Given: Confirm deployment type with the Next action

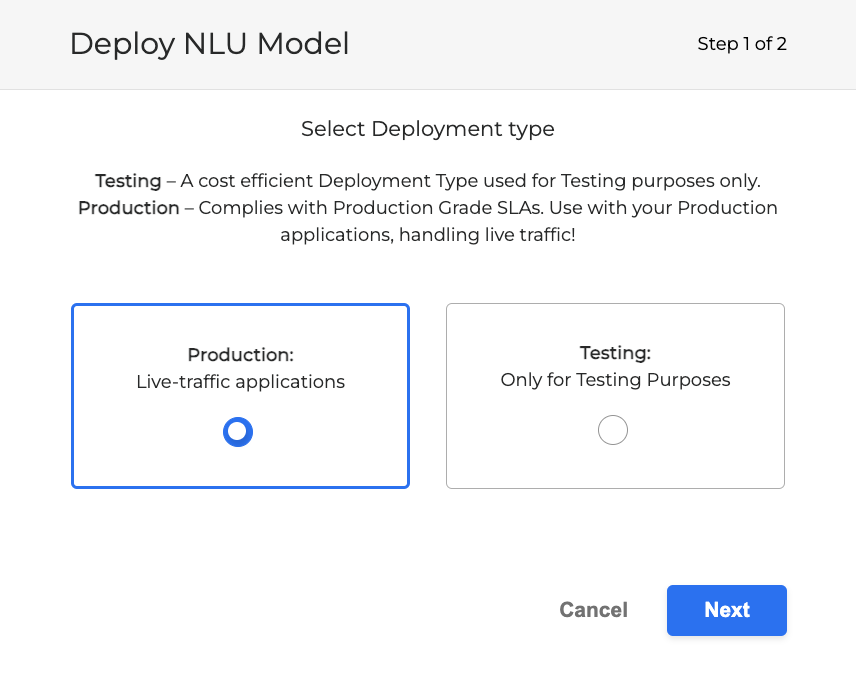Looking at the screenshot, I should pyautogui.click(x=726, y=610).
